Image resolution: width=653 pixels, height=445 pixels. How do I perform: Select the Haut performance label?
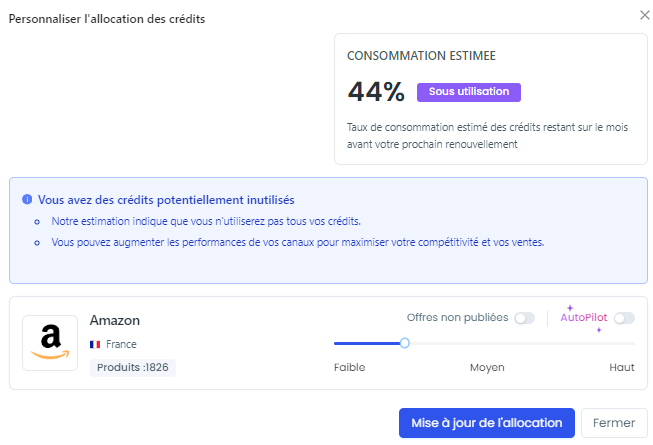click(622, 367)
